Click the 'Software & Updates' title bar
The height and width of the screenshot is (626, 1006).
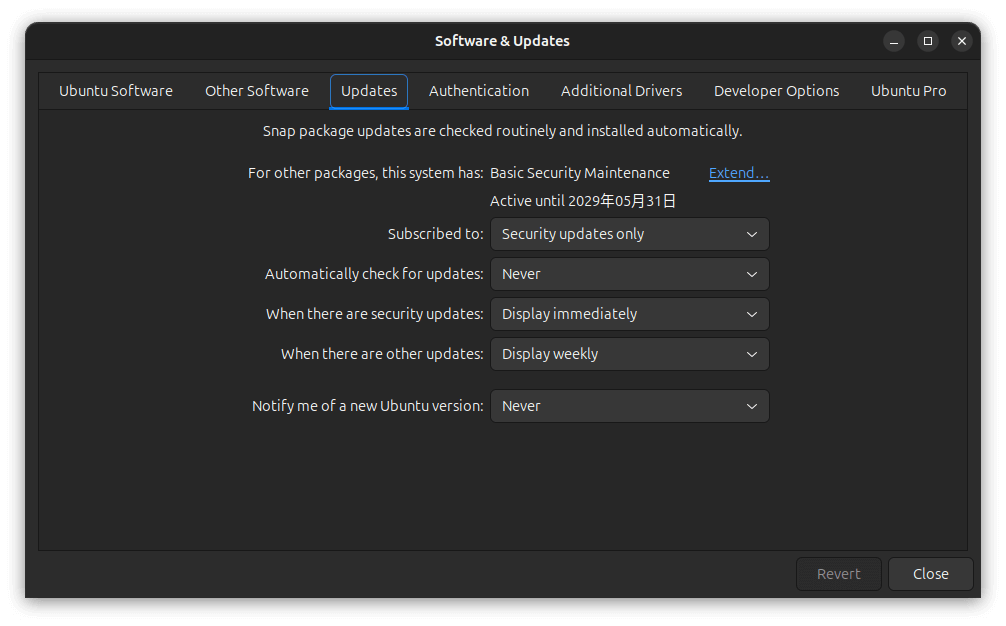click(502, 41)
